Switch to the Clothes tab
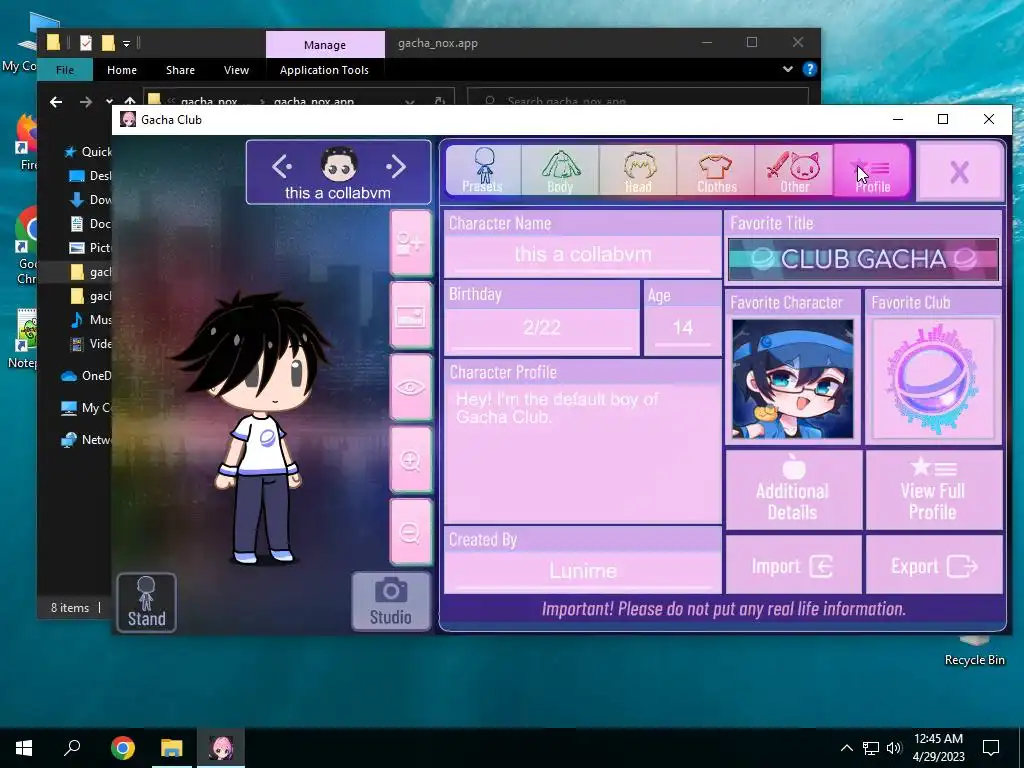This screenshot has height=768, width=1024. 716,170
